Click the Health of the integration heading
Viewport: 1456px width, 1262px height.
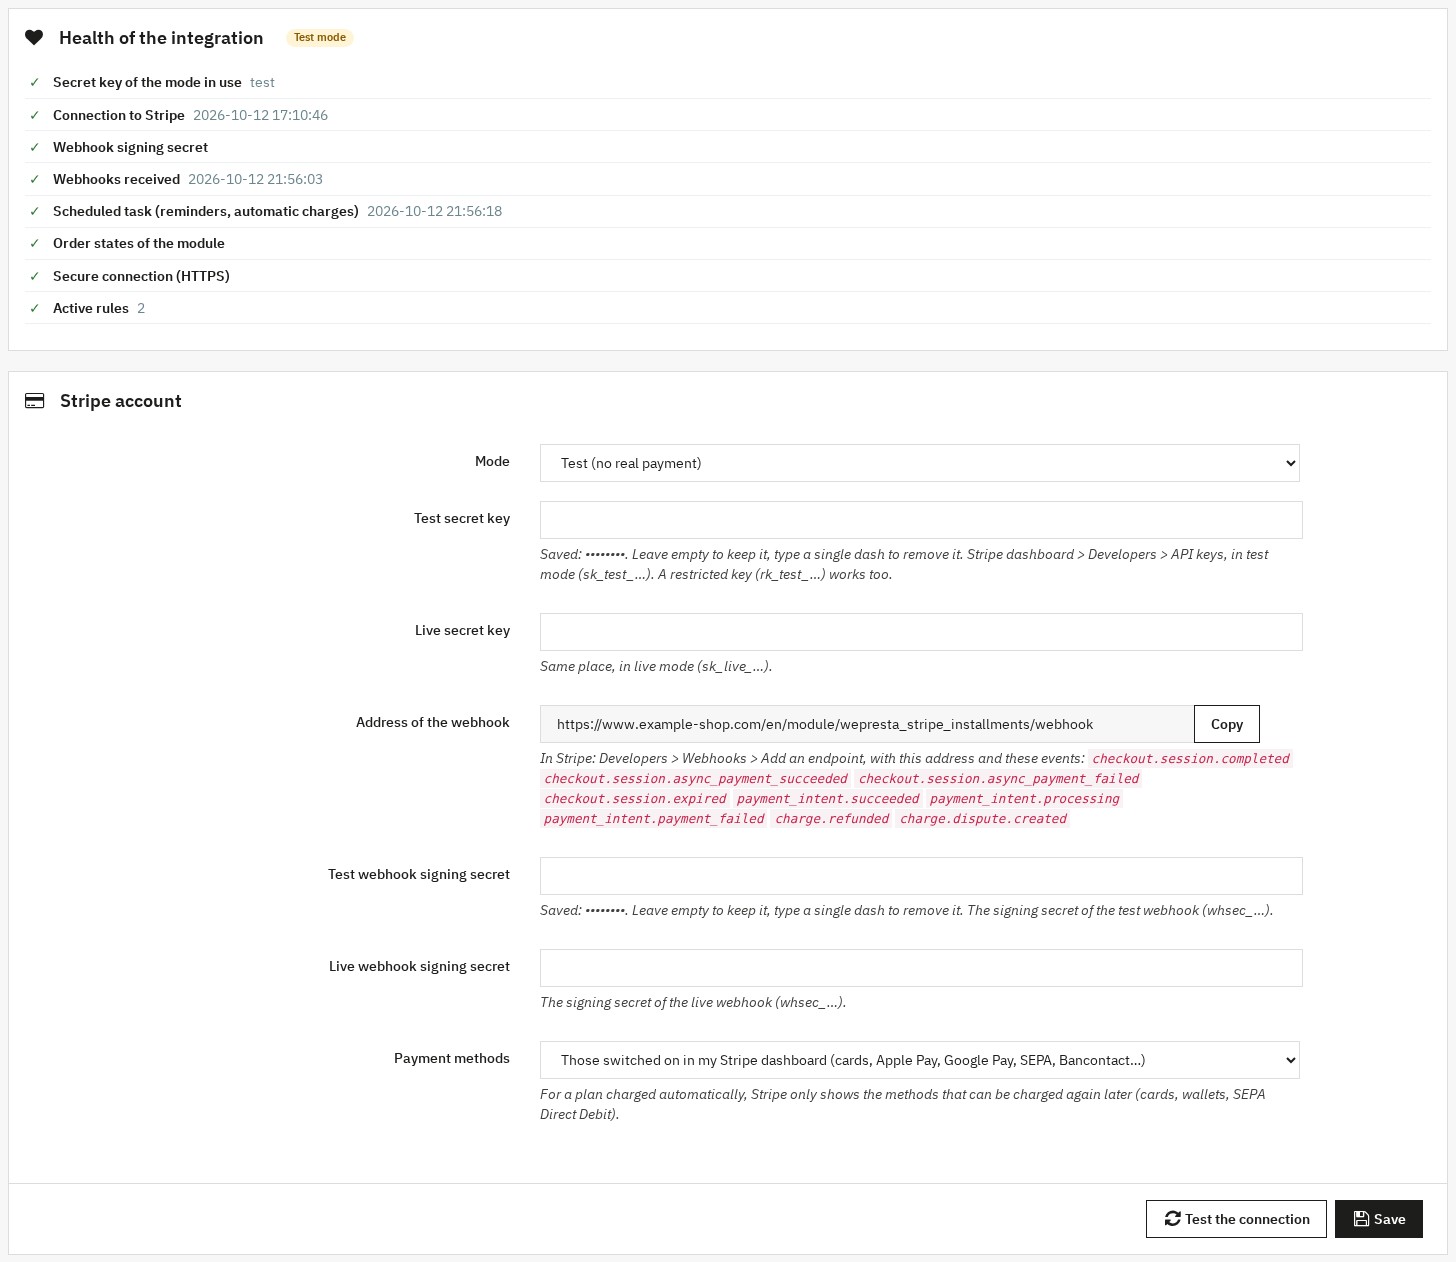[161, 38]
